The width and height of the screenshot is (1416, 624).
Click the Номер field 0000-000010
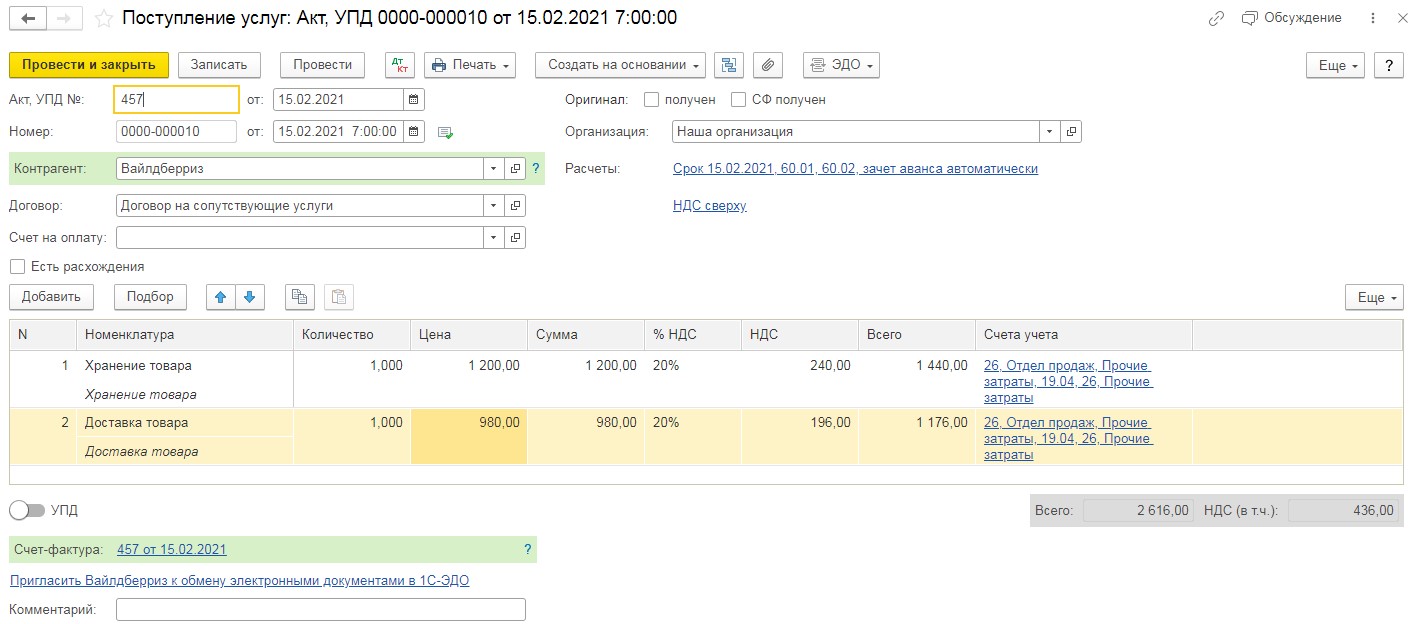[176, 131]
